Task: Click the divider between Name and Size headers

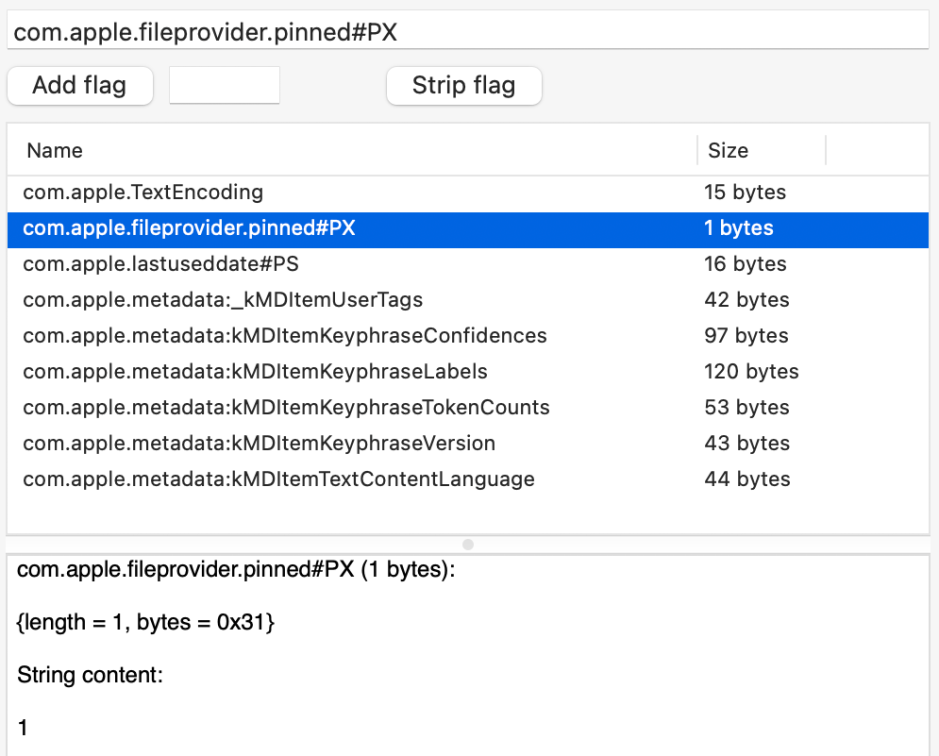Action: click(x=697, y=151)
